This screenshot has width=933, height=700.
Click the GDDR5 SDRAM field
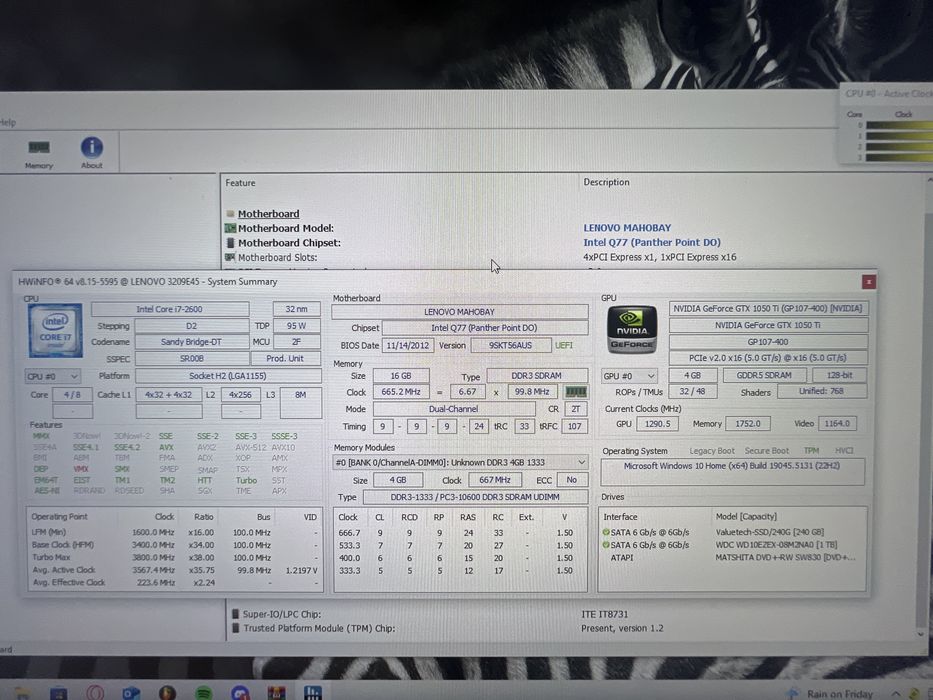coord(764,376)
